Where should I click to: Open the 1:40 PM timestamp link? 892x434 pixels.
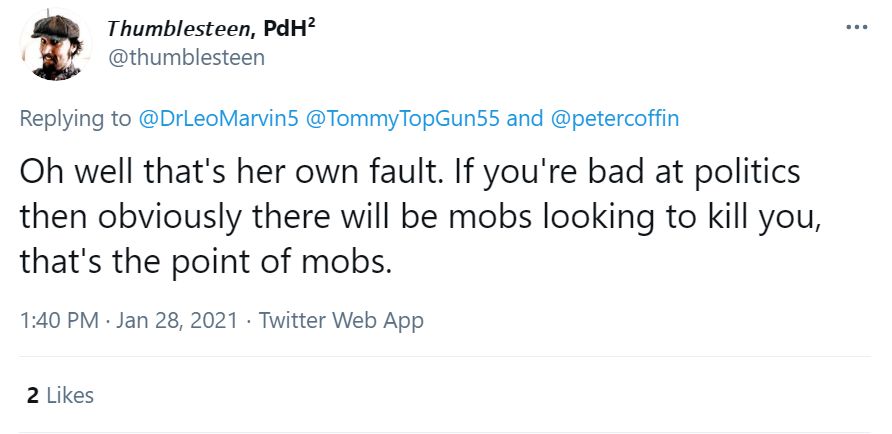coord(59,321)
